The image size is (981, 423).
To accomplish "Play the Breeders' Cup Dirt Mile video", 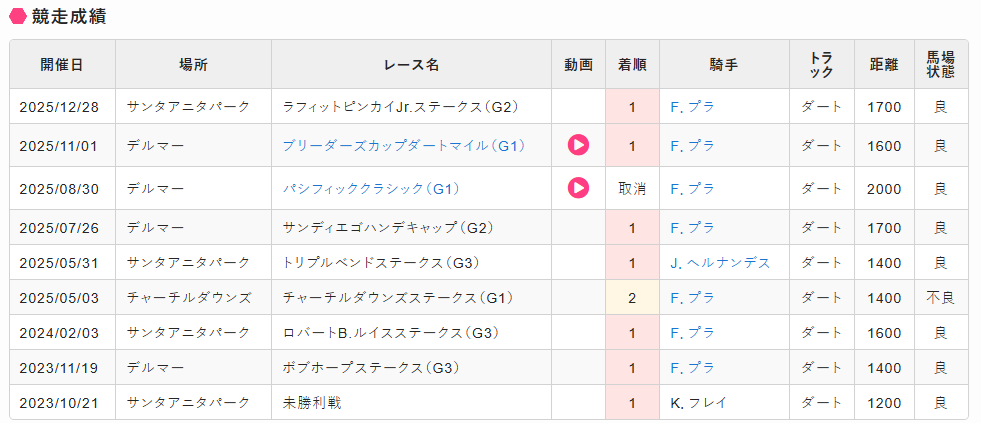I will coord(578,145).
